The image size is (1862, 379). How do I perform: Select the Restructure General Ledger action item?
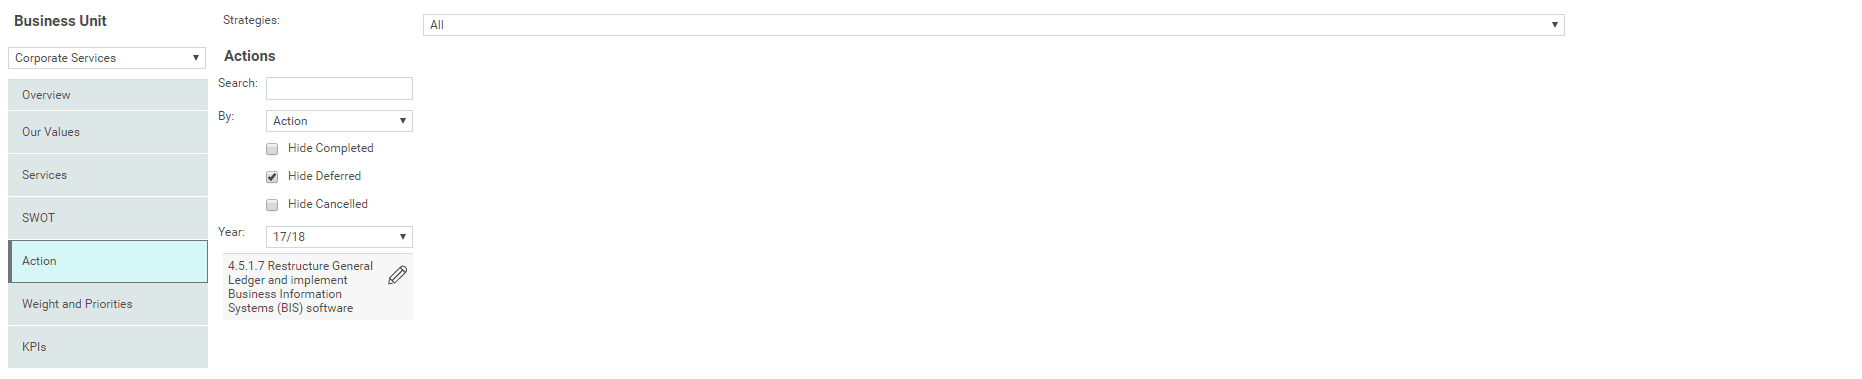click(x=302, y=287)
